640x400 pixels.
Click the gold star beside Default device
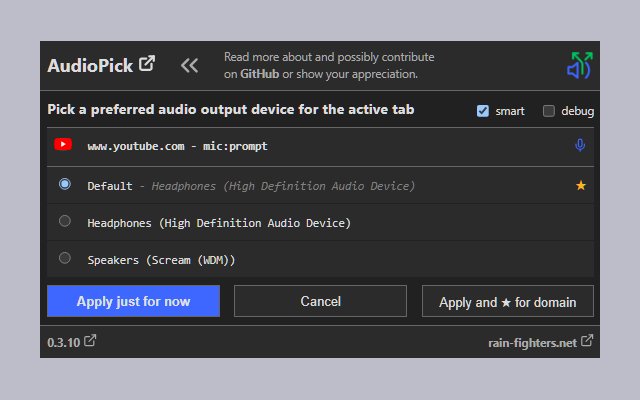[x=580, y=185]
